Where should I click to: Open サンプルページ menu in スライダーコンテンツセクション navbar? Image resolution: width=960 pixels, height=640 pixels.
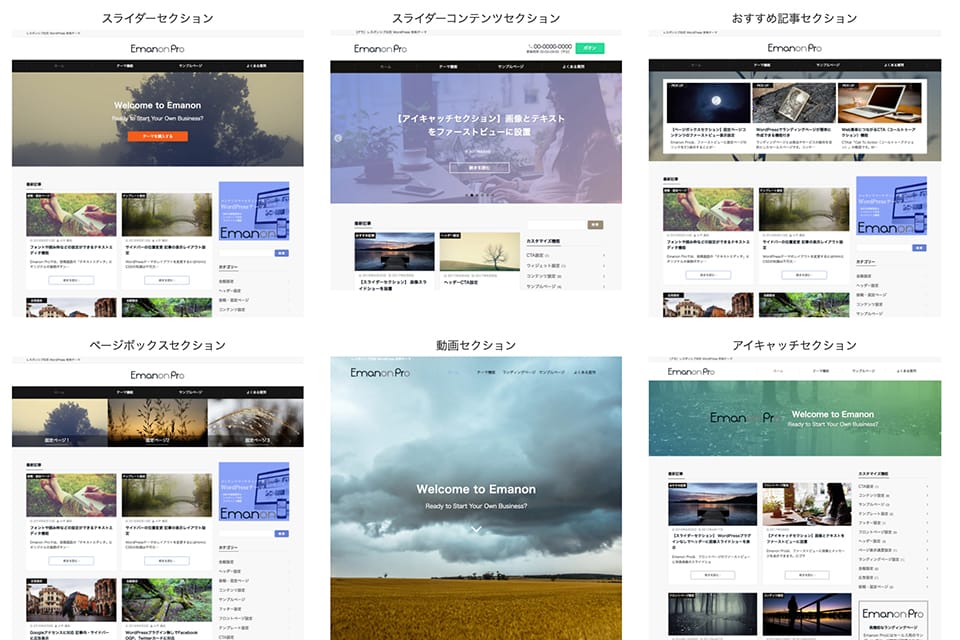[511, 66]
